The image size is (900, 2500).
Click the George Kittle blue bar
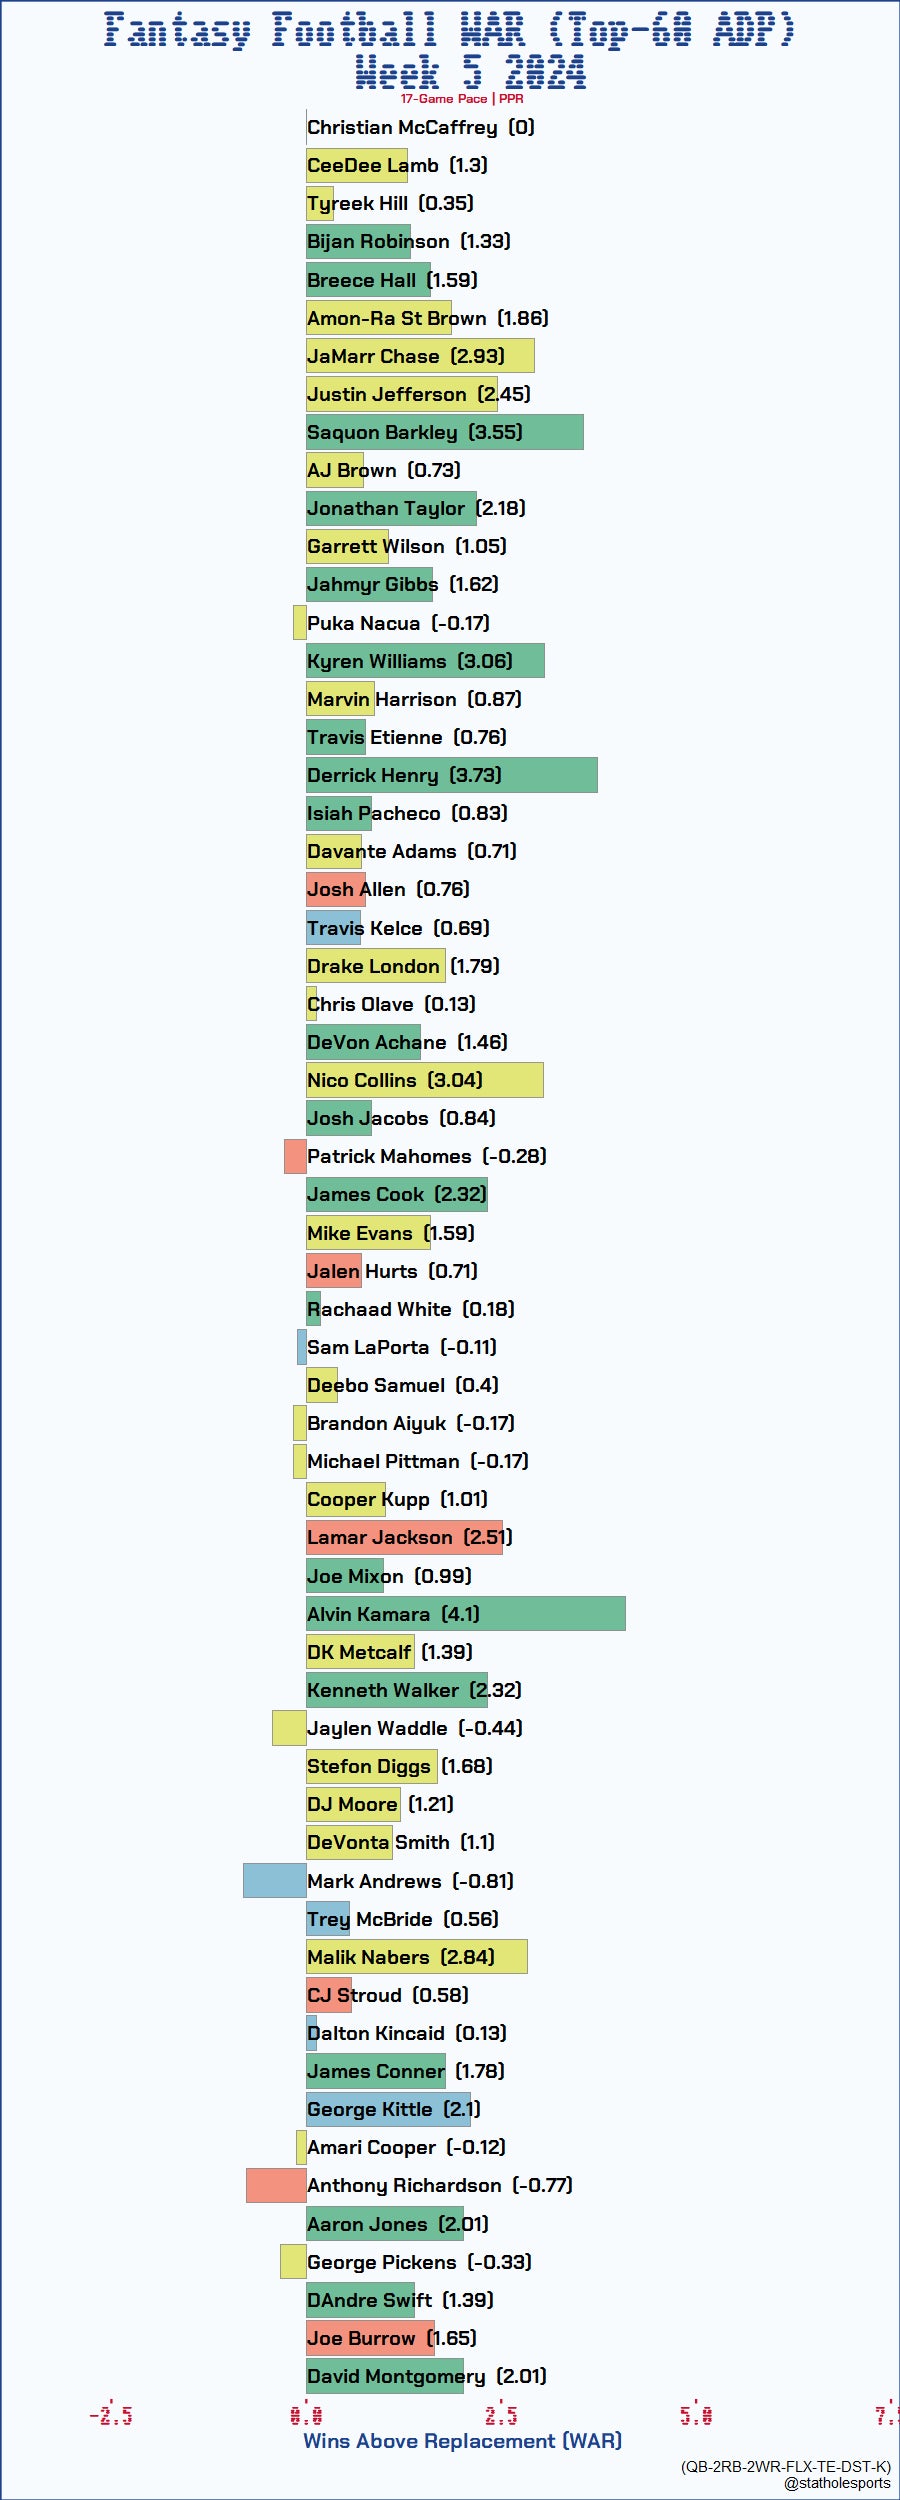point(388,2110)
